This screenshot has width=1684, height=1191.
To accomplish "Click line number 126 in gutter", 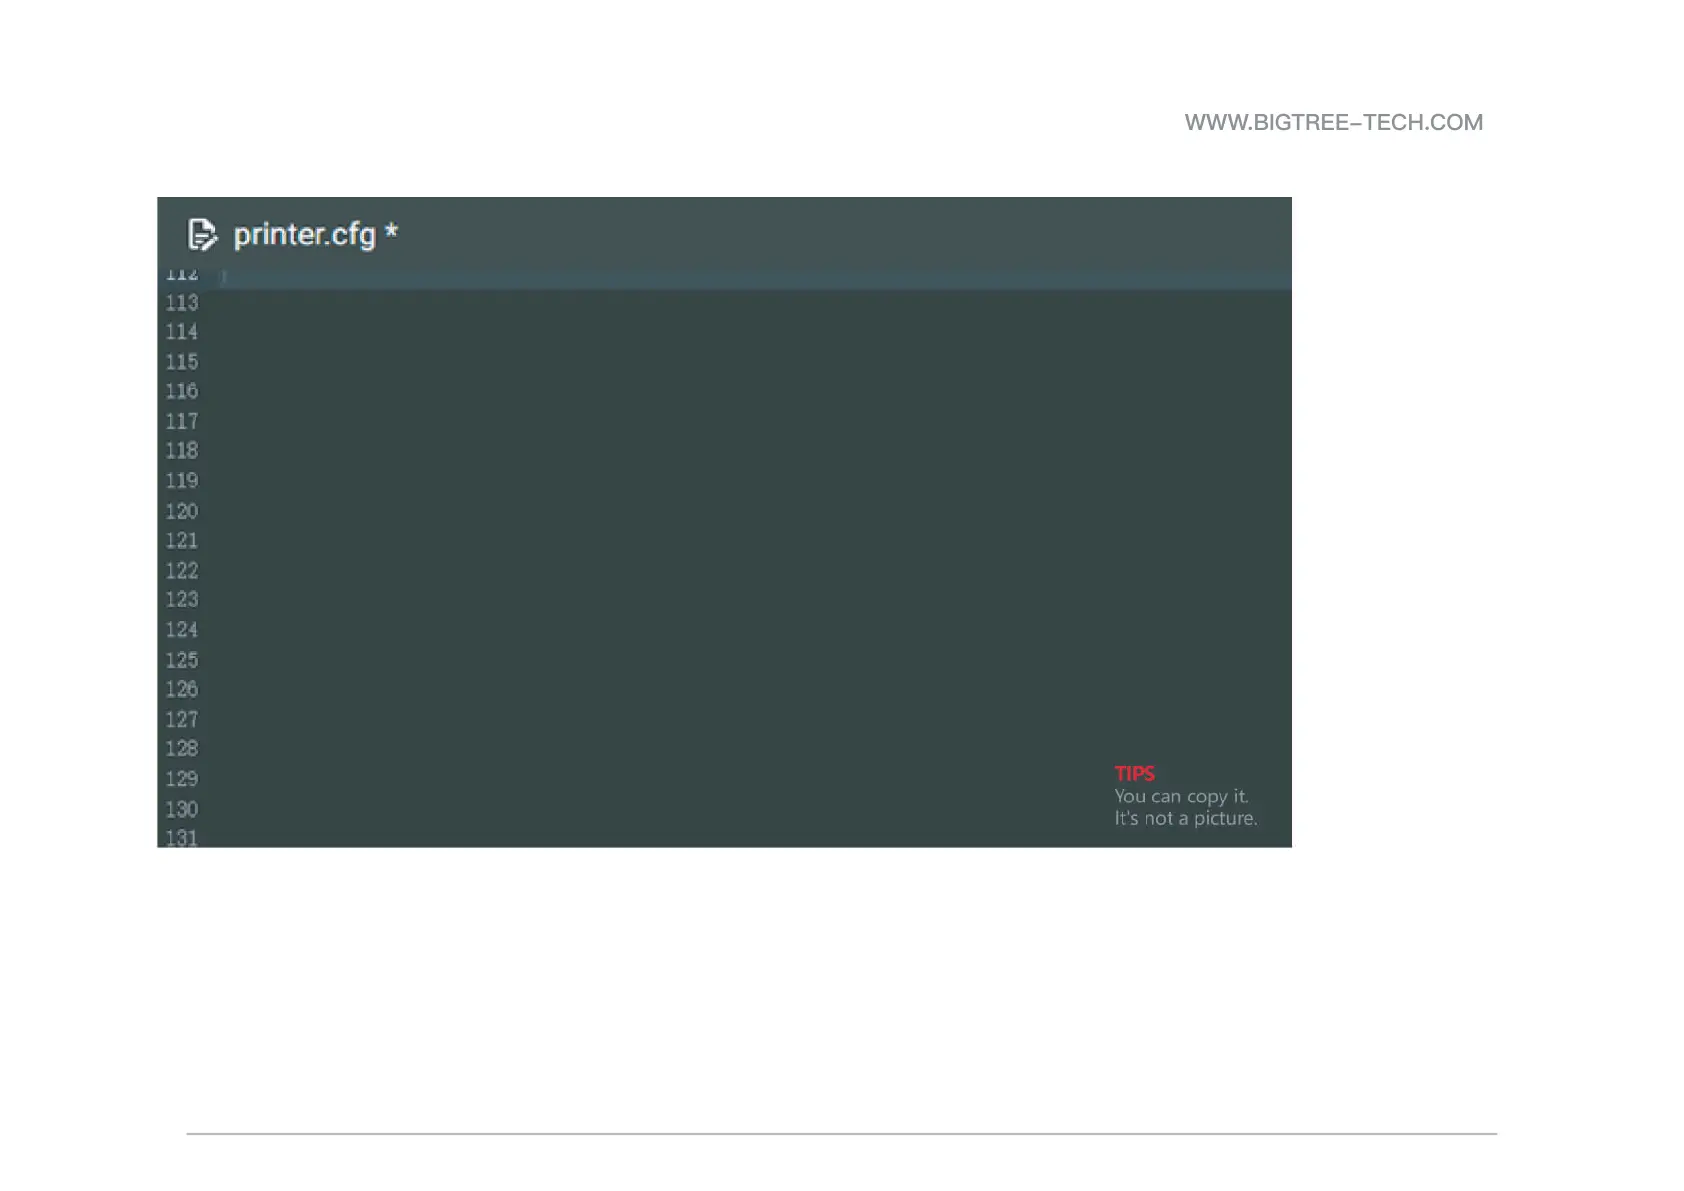I will pos(182,689).
